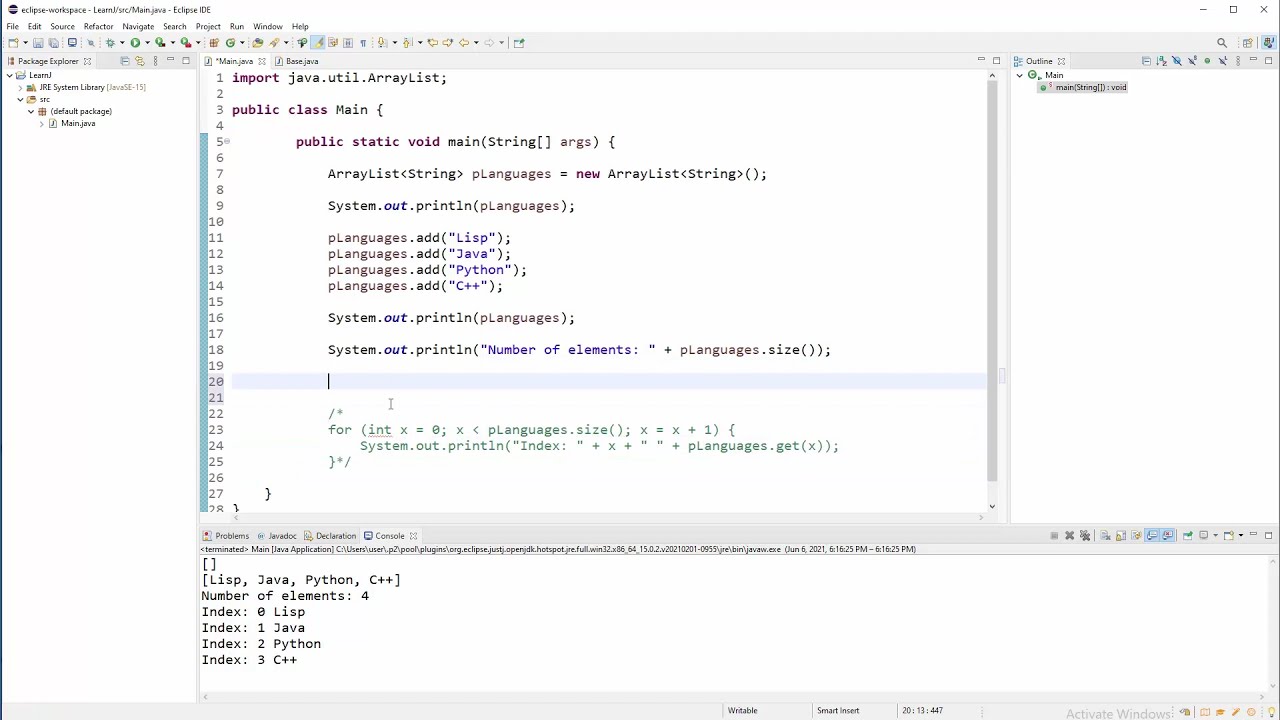Maximize the Console view
The image size is (1280, 720).
click(1268, 536)
